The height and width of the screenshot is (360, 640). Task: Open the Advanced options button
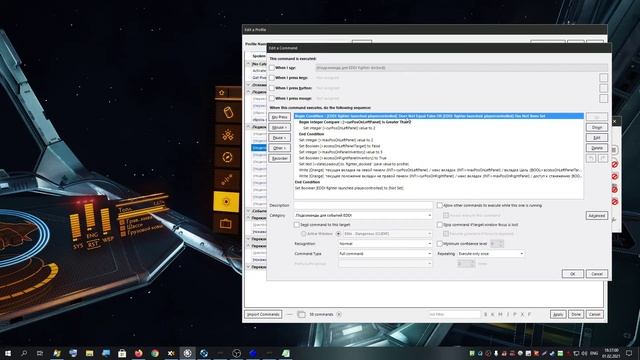597,216
